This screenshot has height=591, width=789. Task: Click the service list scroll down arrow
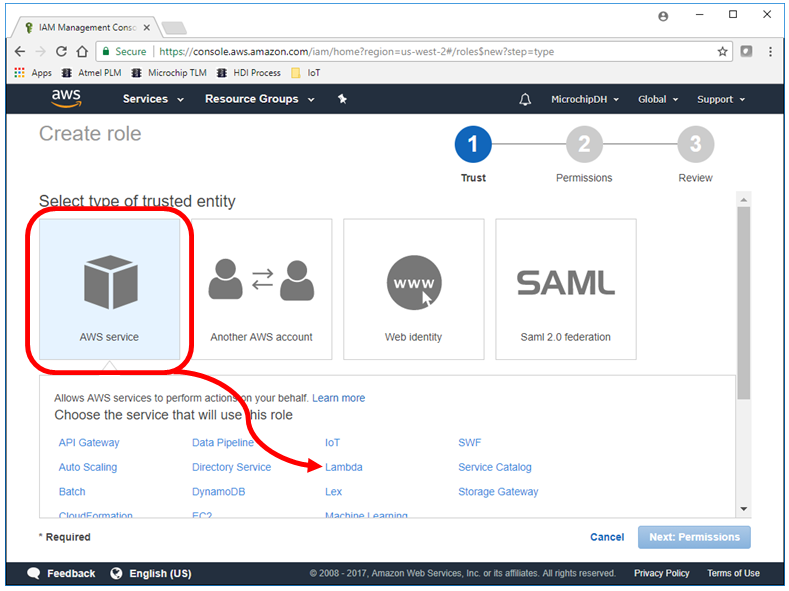(744, 509)
